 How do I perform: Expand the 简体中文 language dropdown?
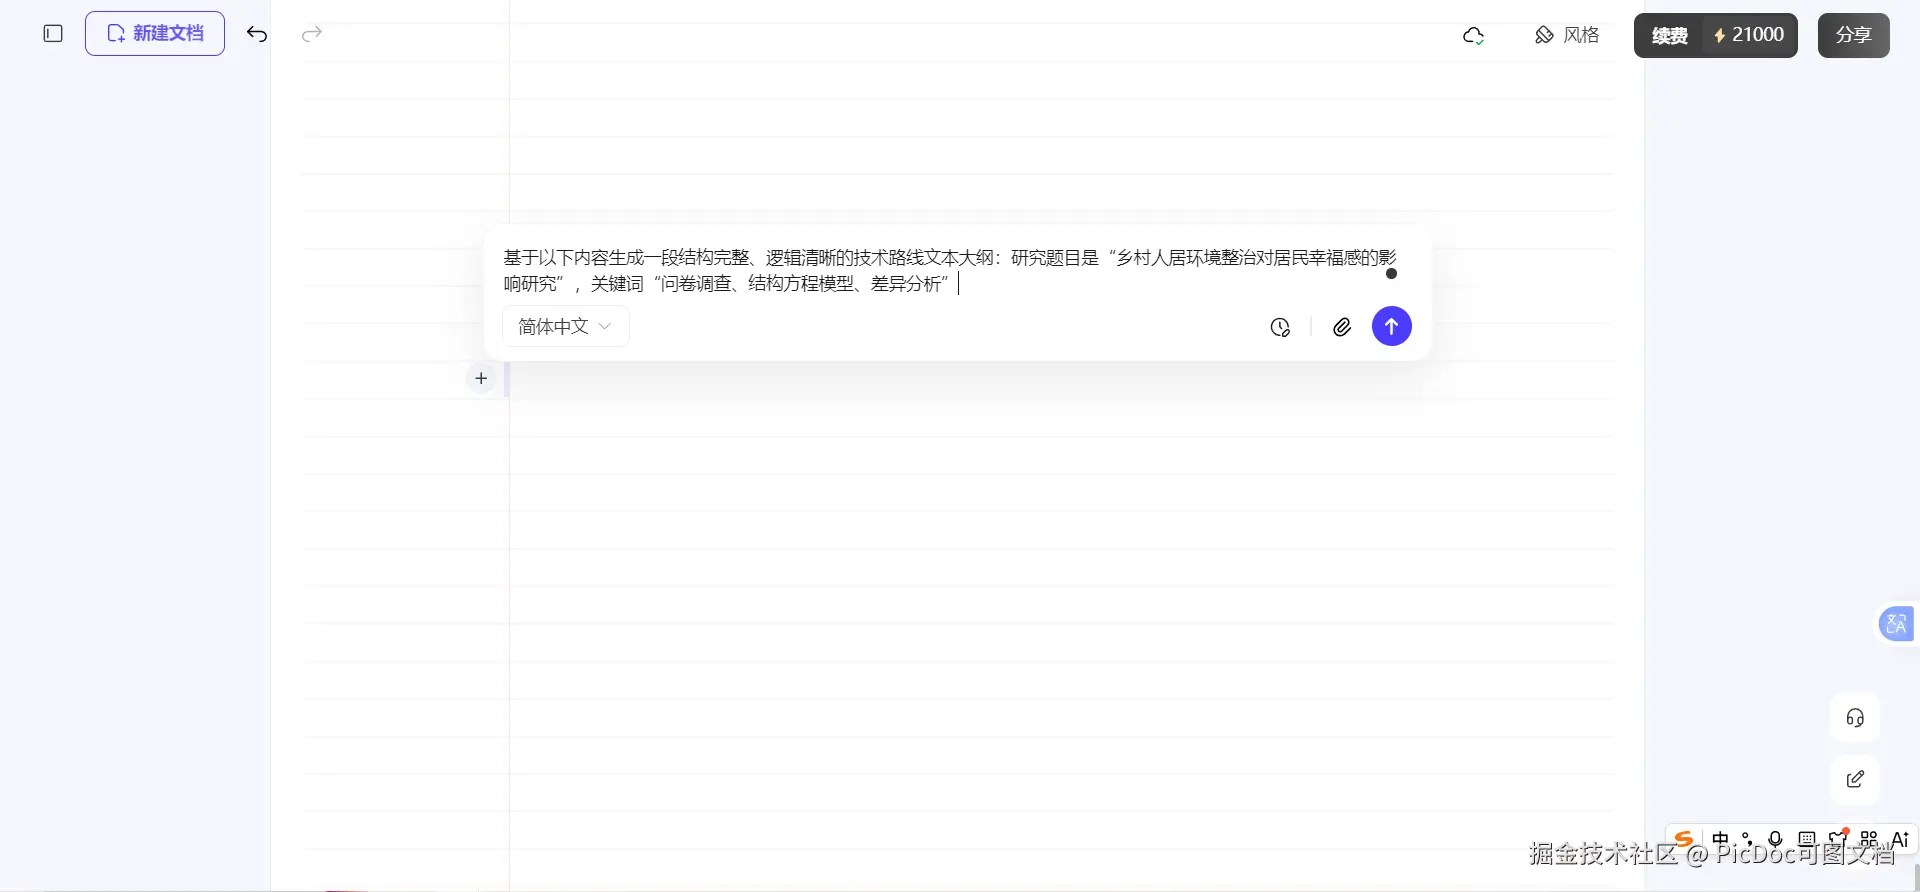coord(565,327)
